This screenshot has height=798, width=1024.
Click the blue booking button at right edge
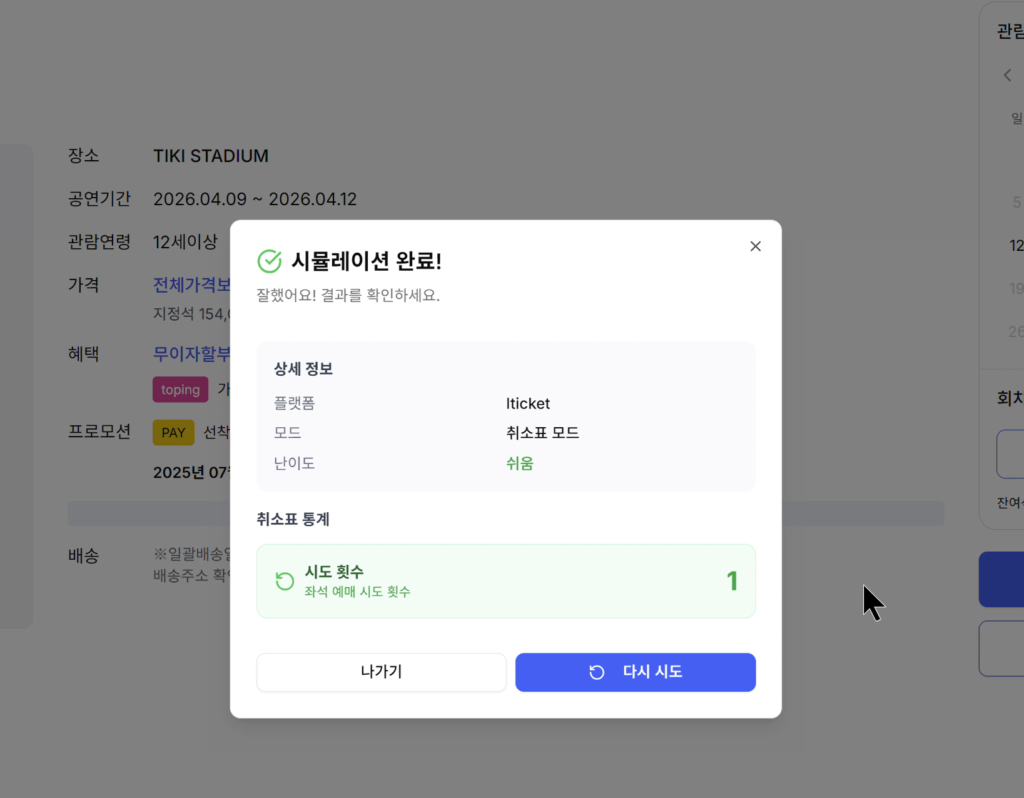point(1002,579)
